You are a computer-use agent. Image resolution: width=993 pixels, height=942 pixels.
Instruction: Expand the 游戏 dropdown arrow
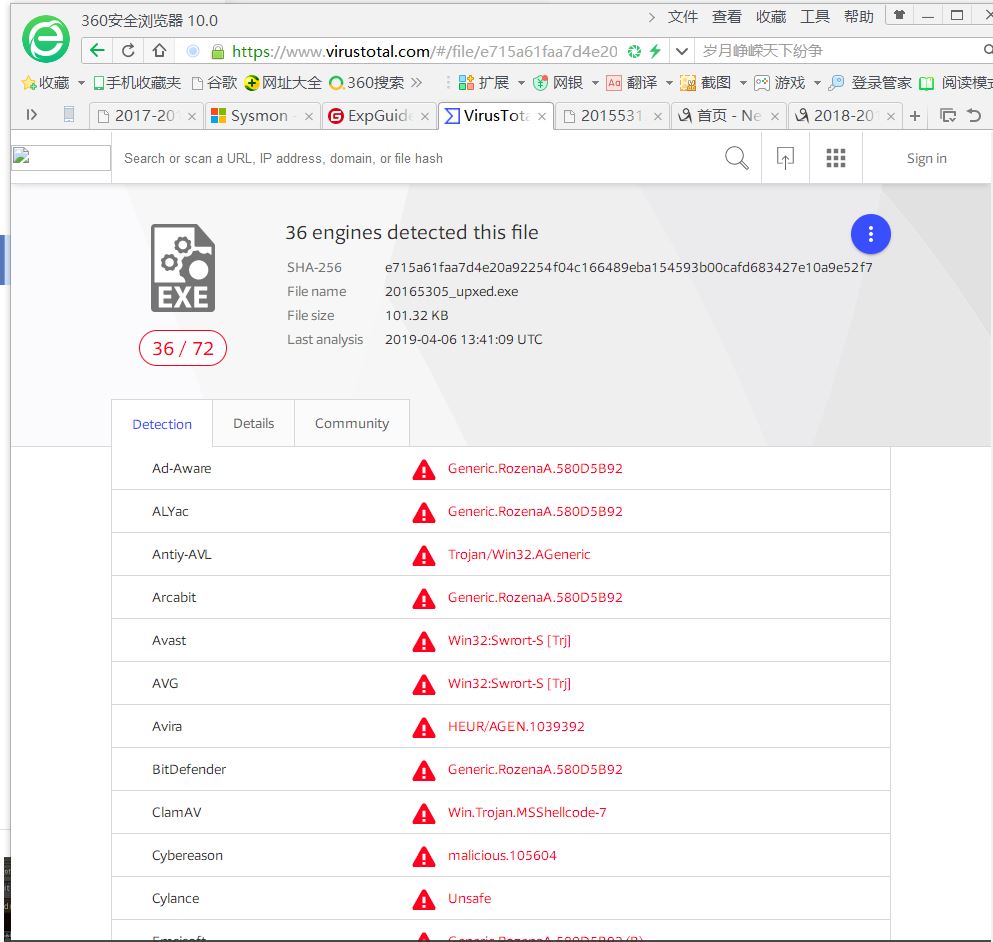coord(817,83)
